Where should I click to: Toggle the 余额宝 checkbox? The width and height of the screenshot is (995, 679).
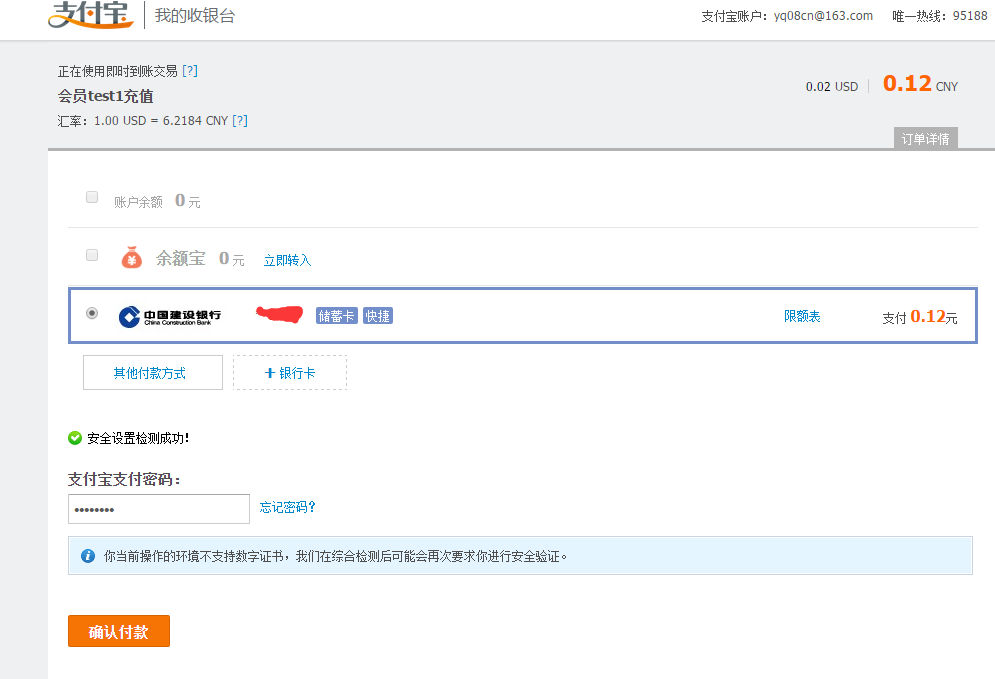pyautogui.click(x=92, y=255)
